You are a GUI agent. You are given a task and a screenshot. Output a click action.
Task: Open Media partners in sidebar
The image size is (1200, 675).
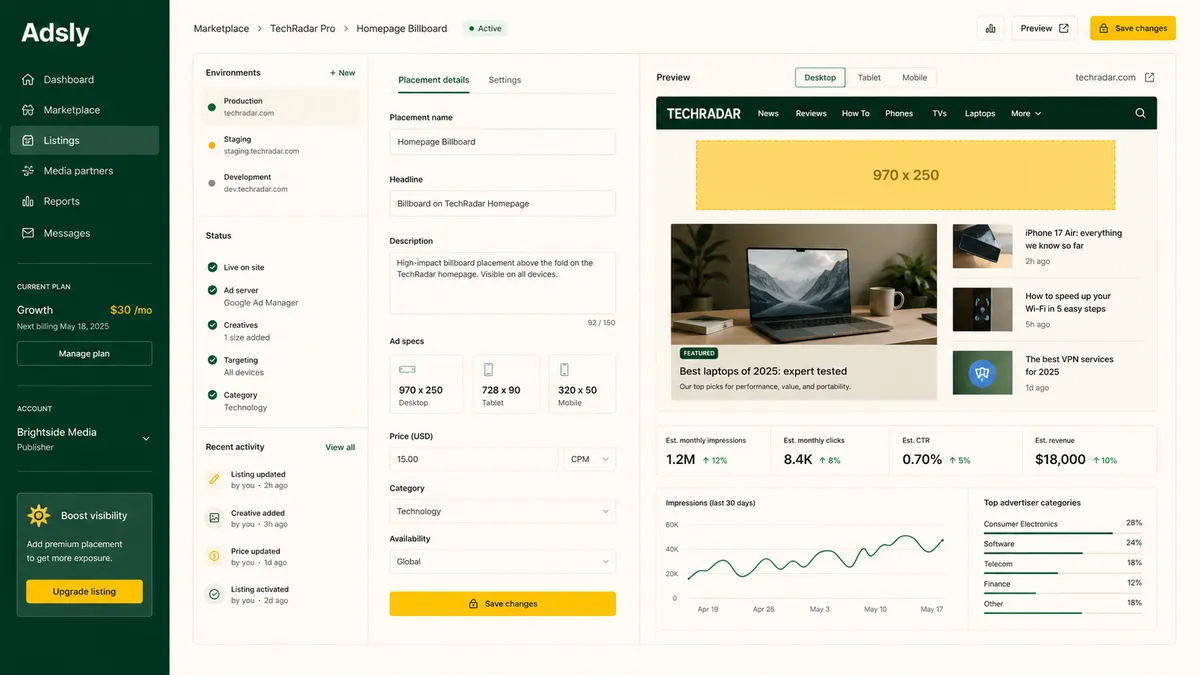(84, 171)
